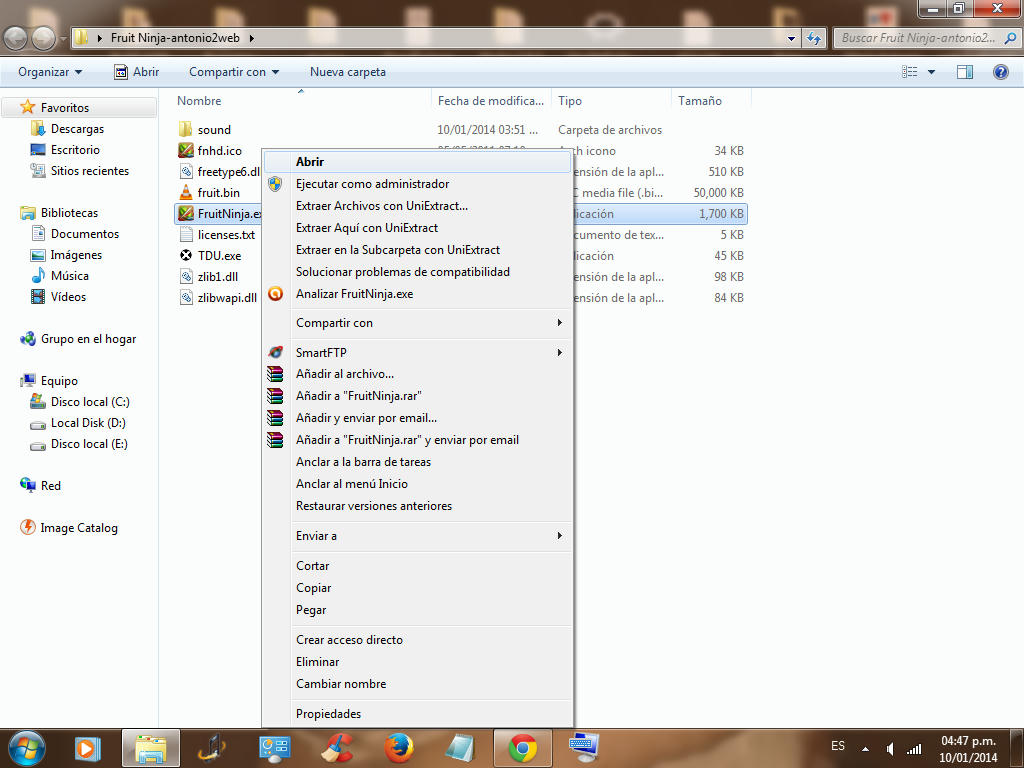This screenshot has width=1024, height=768.
Task: Open the Windows Start button
Action: 27,747
